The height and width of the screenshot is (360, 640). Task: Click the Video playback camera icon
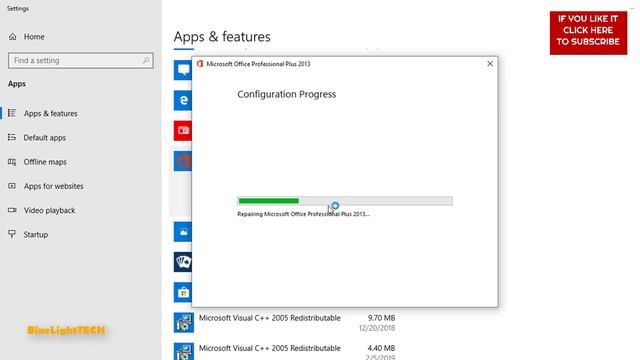click(12, 210)
